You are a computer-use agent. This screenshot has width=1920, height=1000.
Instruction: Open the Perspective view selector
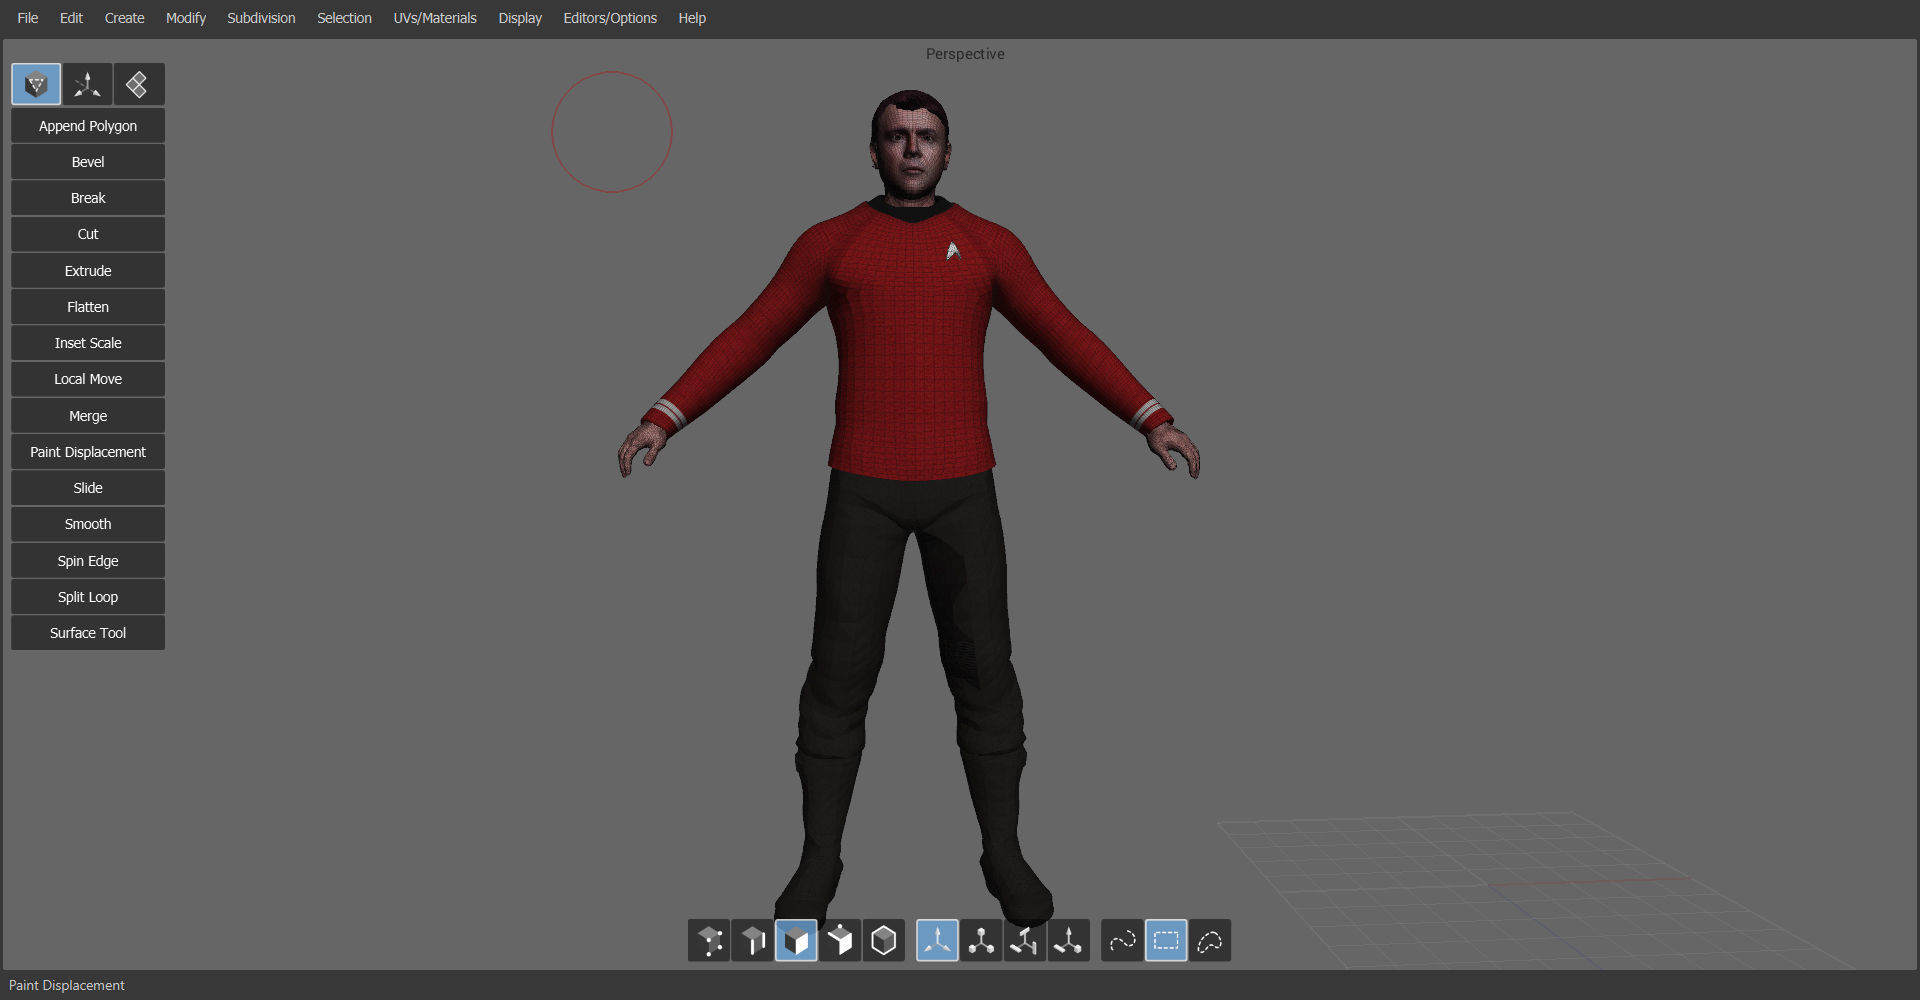[x=964, y=54]
